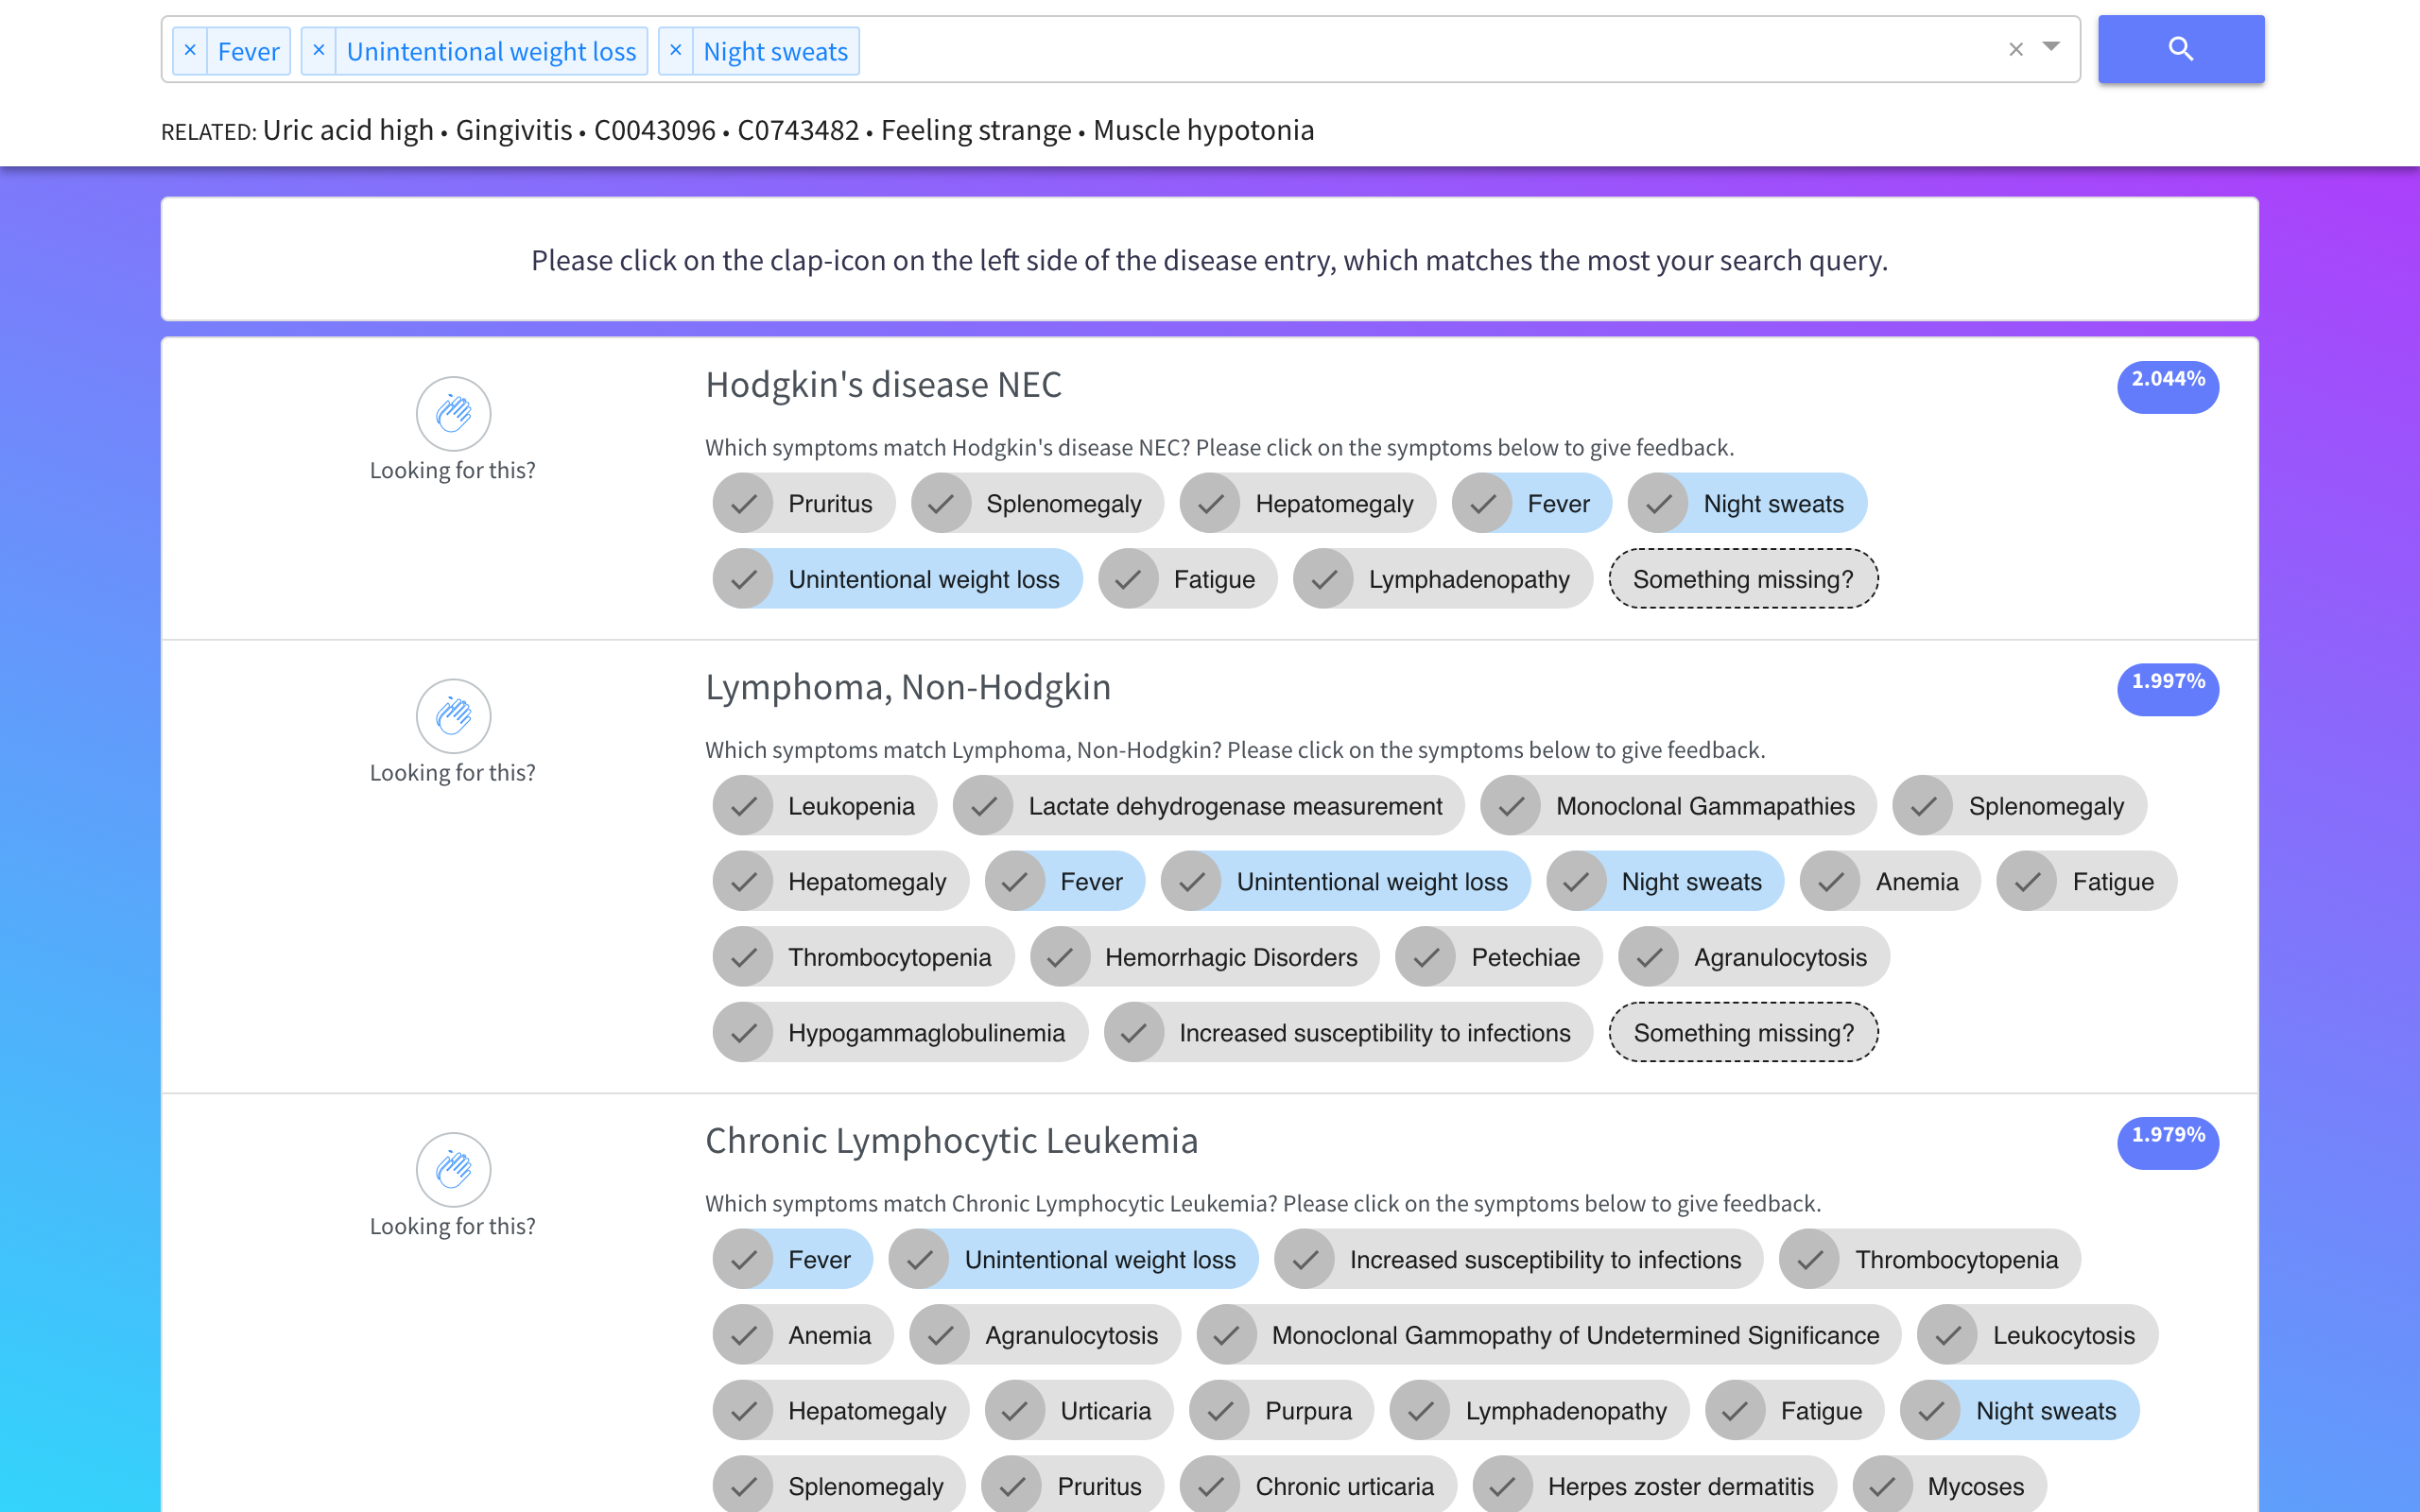The height and width of the screenshot is (1512, 2420).
Task: Toggle the 'Unintentional weight loss' checkbox for Chronic Lymphocytic Leukemia
Action: [920, 1260]
